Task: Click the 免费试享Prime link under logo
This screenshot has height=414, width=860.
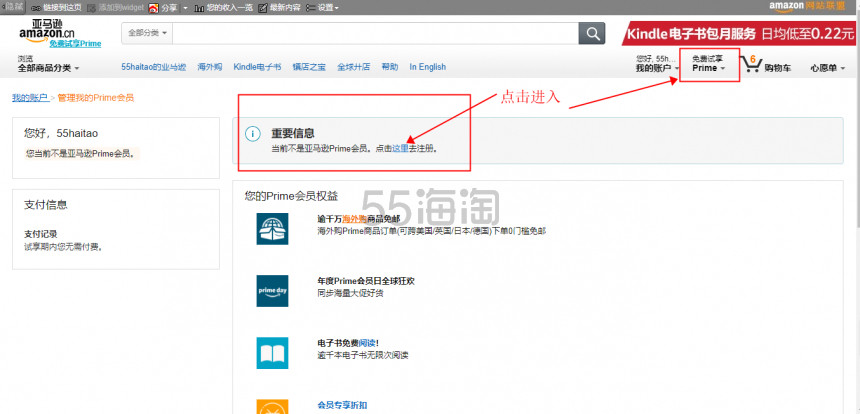Action: tap(75, 44)
